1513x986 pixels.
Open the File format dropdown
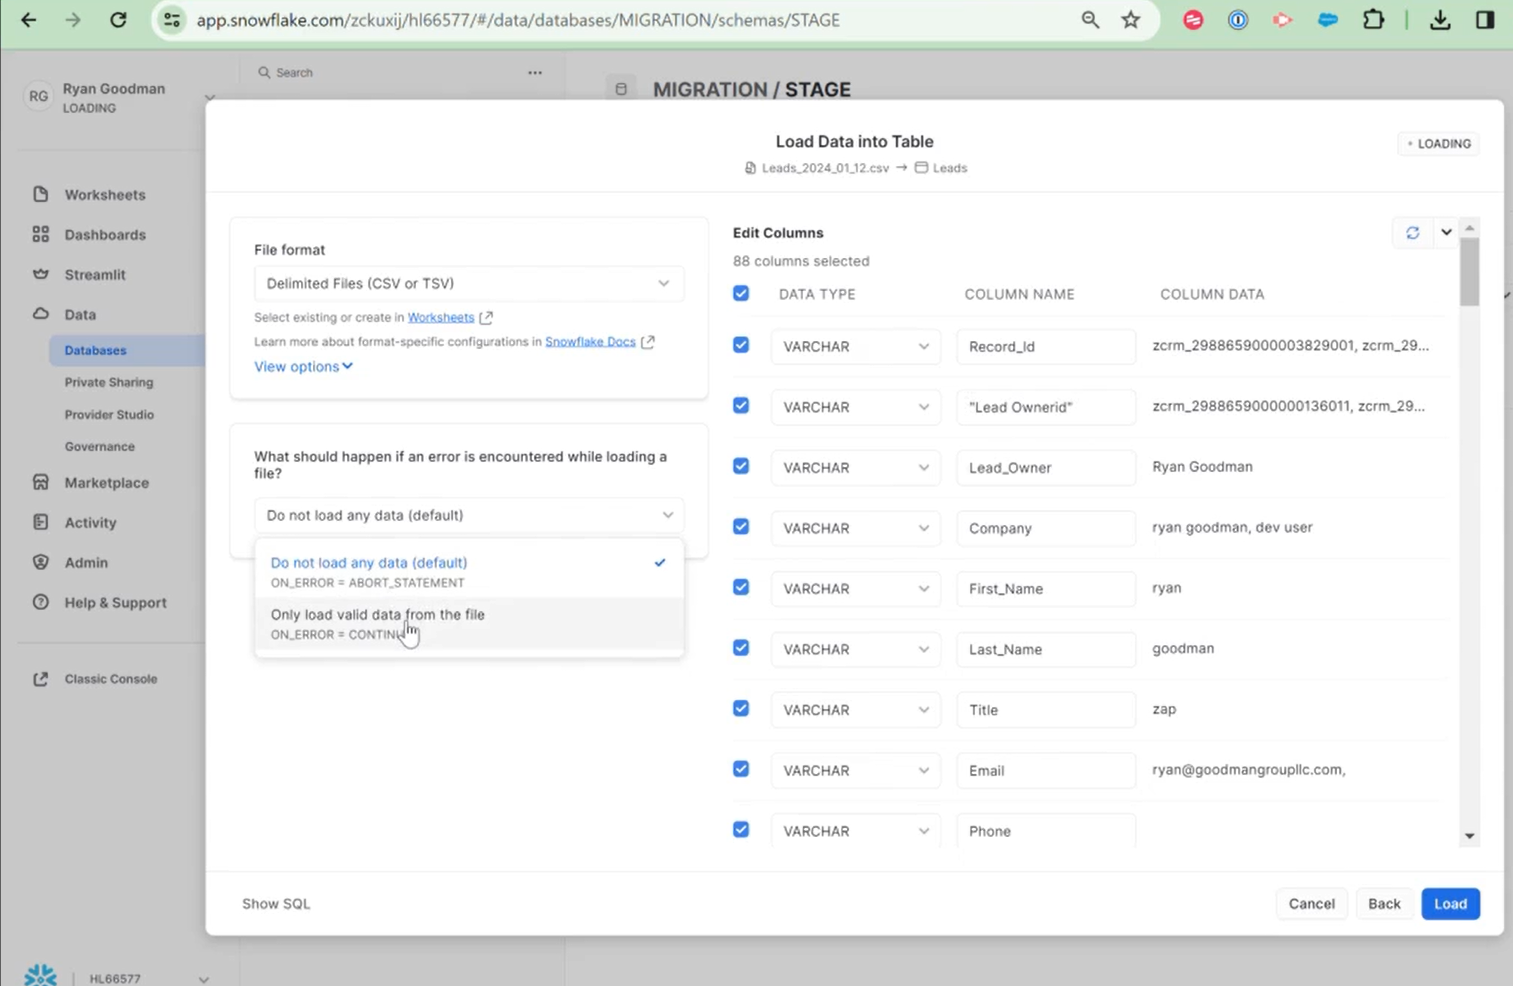[468, 284]
